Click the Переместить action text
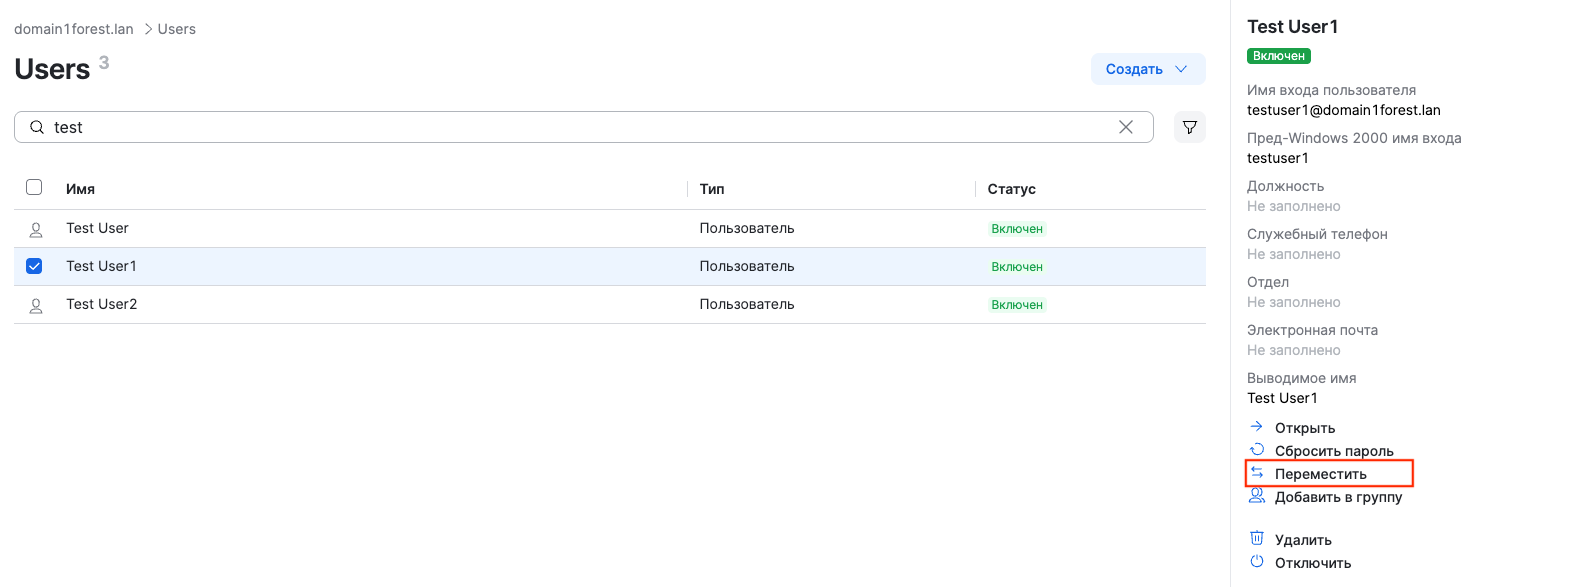The height and width of the screenshot is (587, 1587). click(1320, 474)
